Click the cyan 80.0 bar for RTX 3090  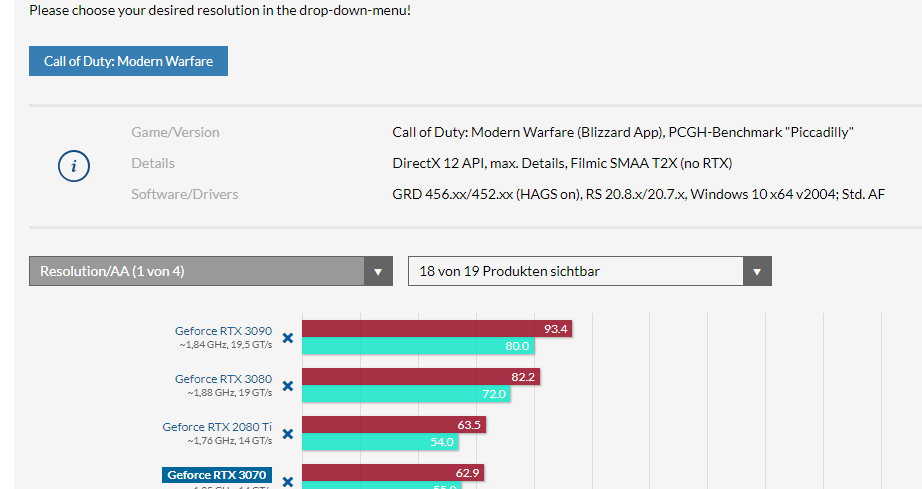click(418, 346)
